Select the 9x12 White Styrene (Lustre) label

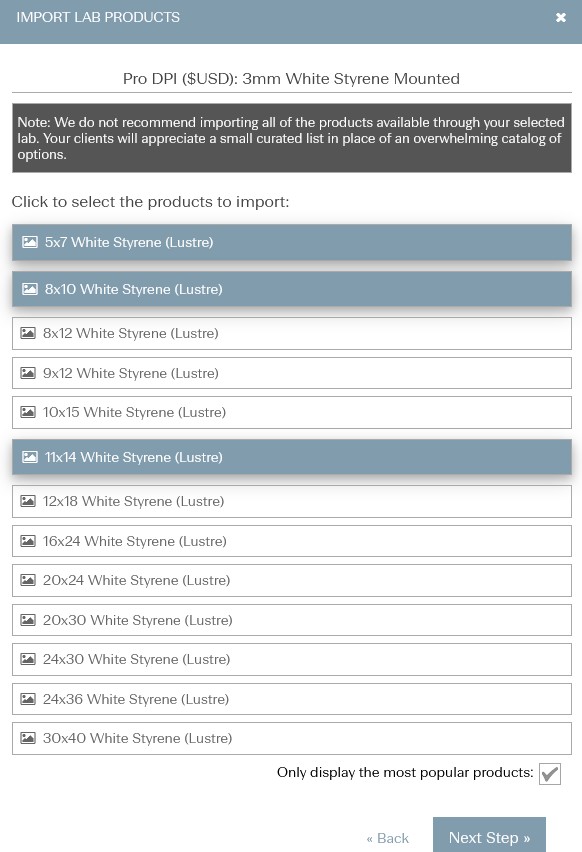tap(131, 373)
